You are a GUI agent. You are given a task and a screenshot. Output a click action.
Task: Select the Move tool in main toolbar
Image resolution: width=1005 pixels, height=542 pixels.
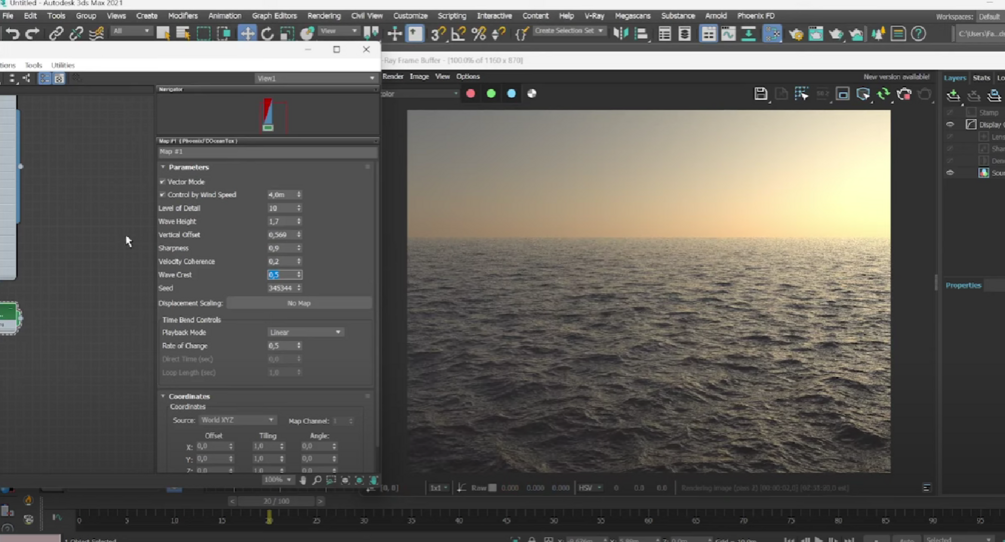click(247, 33)
